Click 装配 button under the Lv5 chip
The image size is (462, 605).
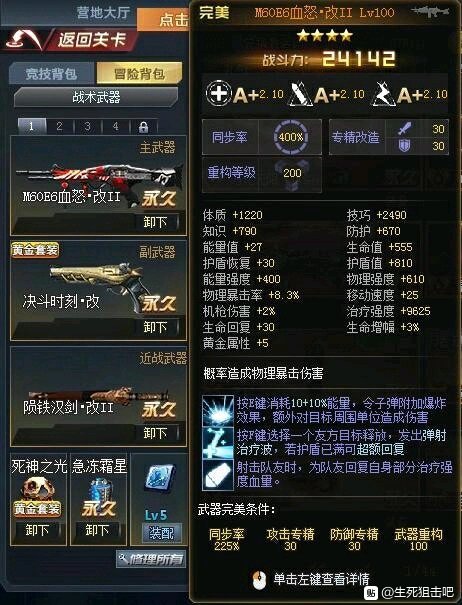coord(161,533)
